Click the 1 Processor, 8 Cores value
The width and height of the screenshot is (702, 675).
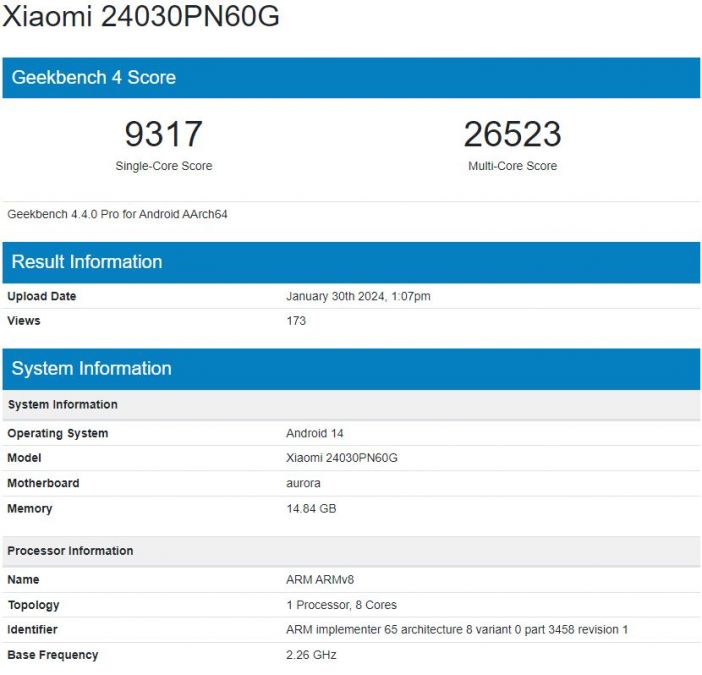click(342, 605)
